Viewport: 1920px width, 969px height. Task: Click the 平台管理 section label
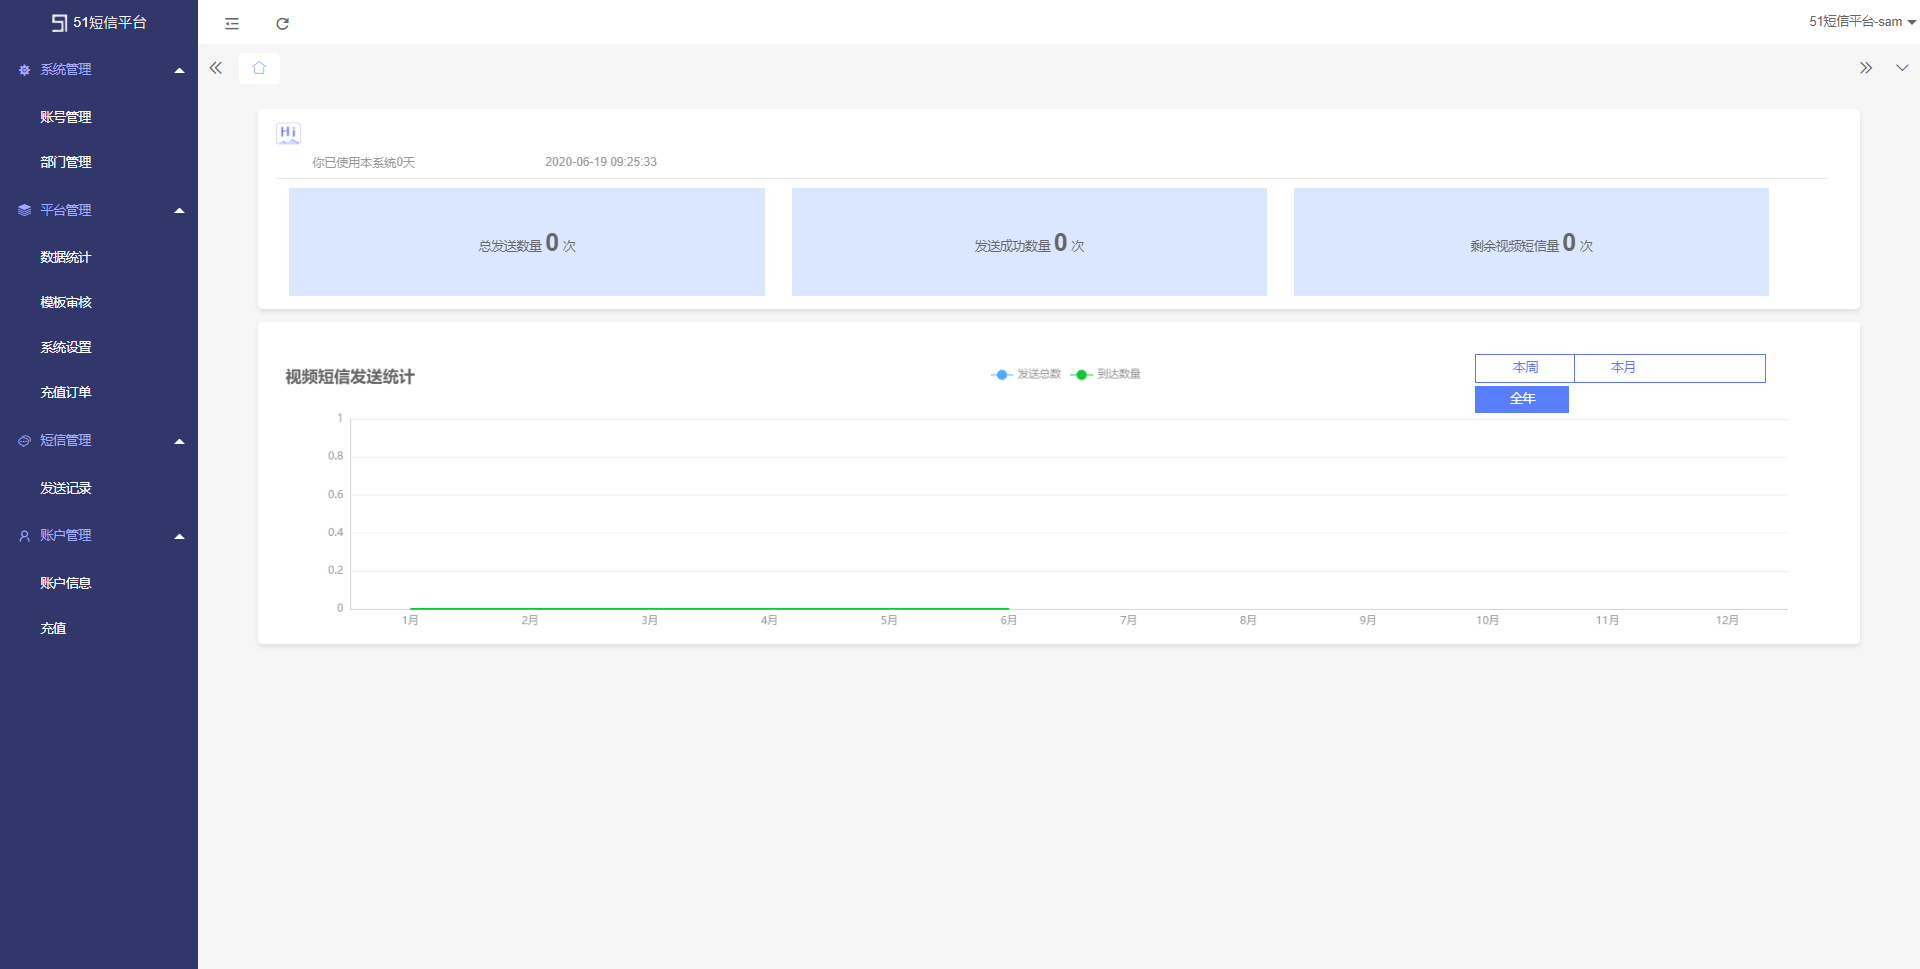(x=66, y=210)
